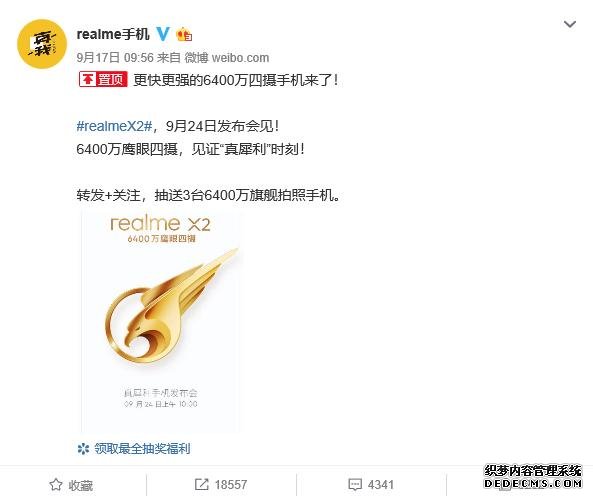Open the realme X2 poster image
This screenshot has height=498, width=593.
[161, 321]
